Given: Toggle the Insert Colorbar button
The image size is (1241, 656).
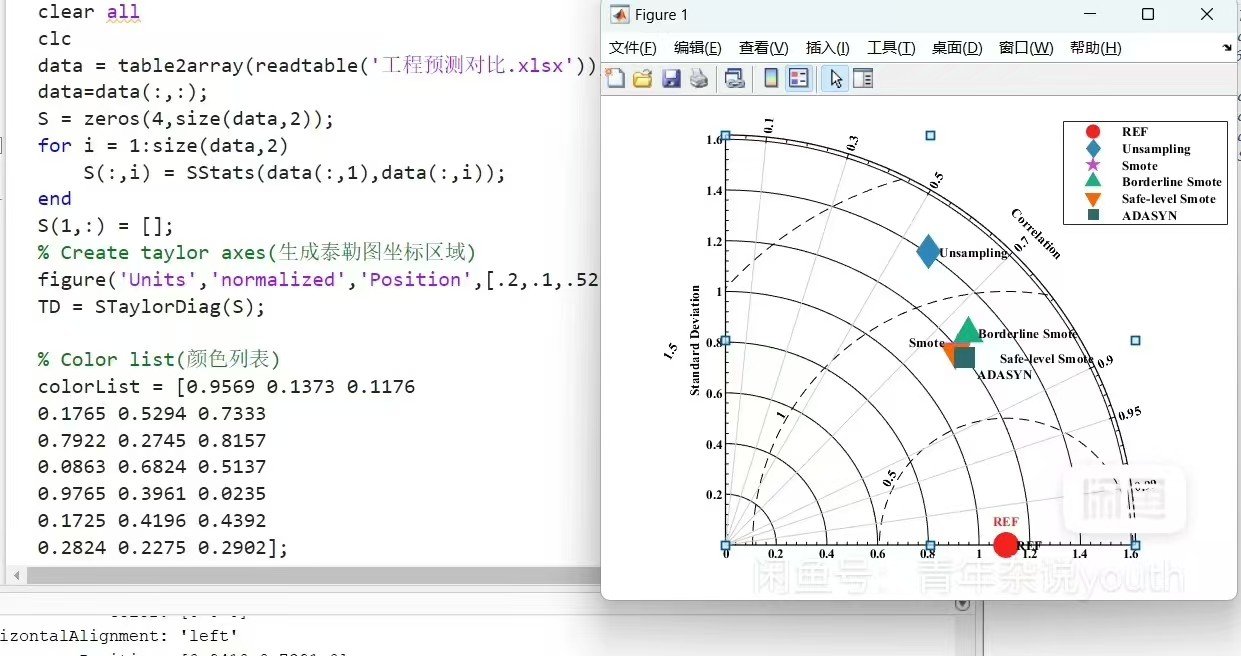Looking at the screenshot, I should pyautogui.click(x=771, y=79).
